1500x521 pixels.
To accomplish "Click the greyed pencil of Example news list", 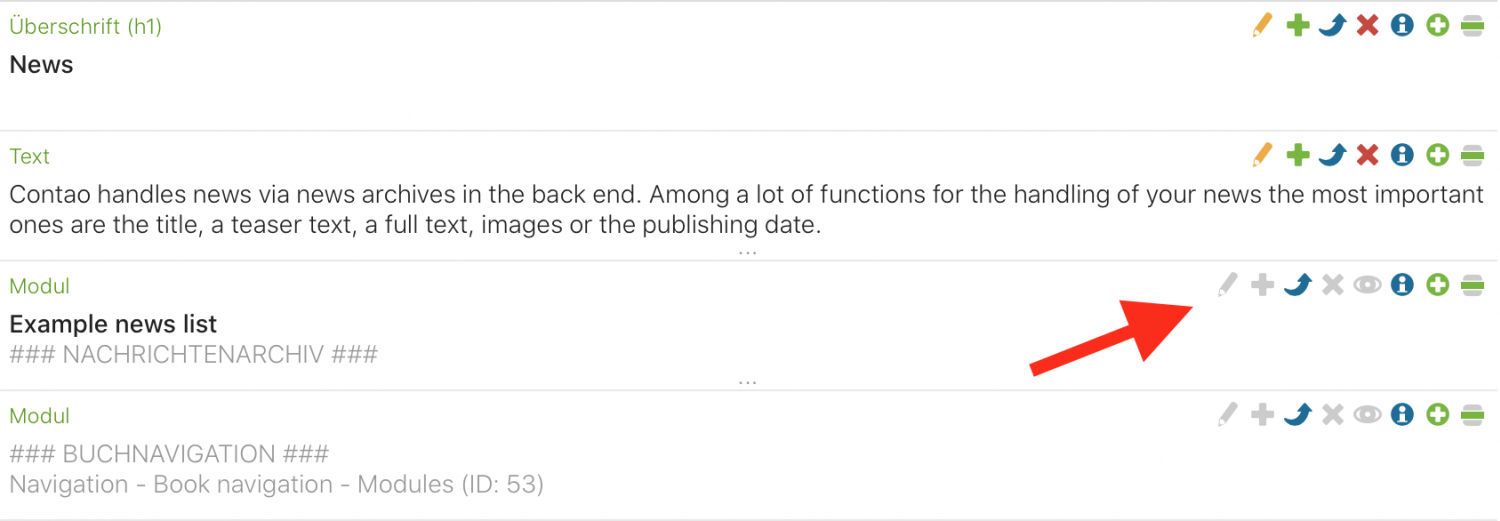I will [1228, 285].
